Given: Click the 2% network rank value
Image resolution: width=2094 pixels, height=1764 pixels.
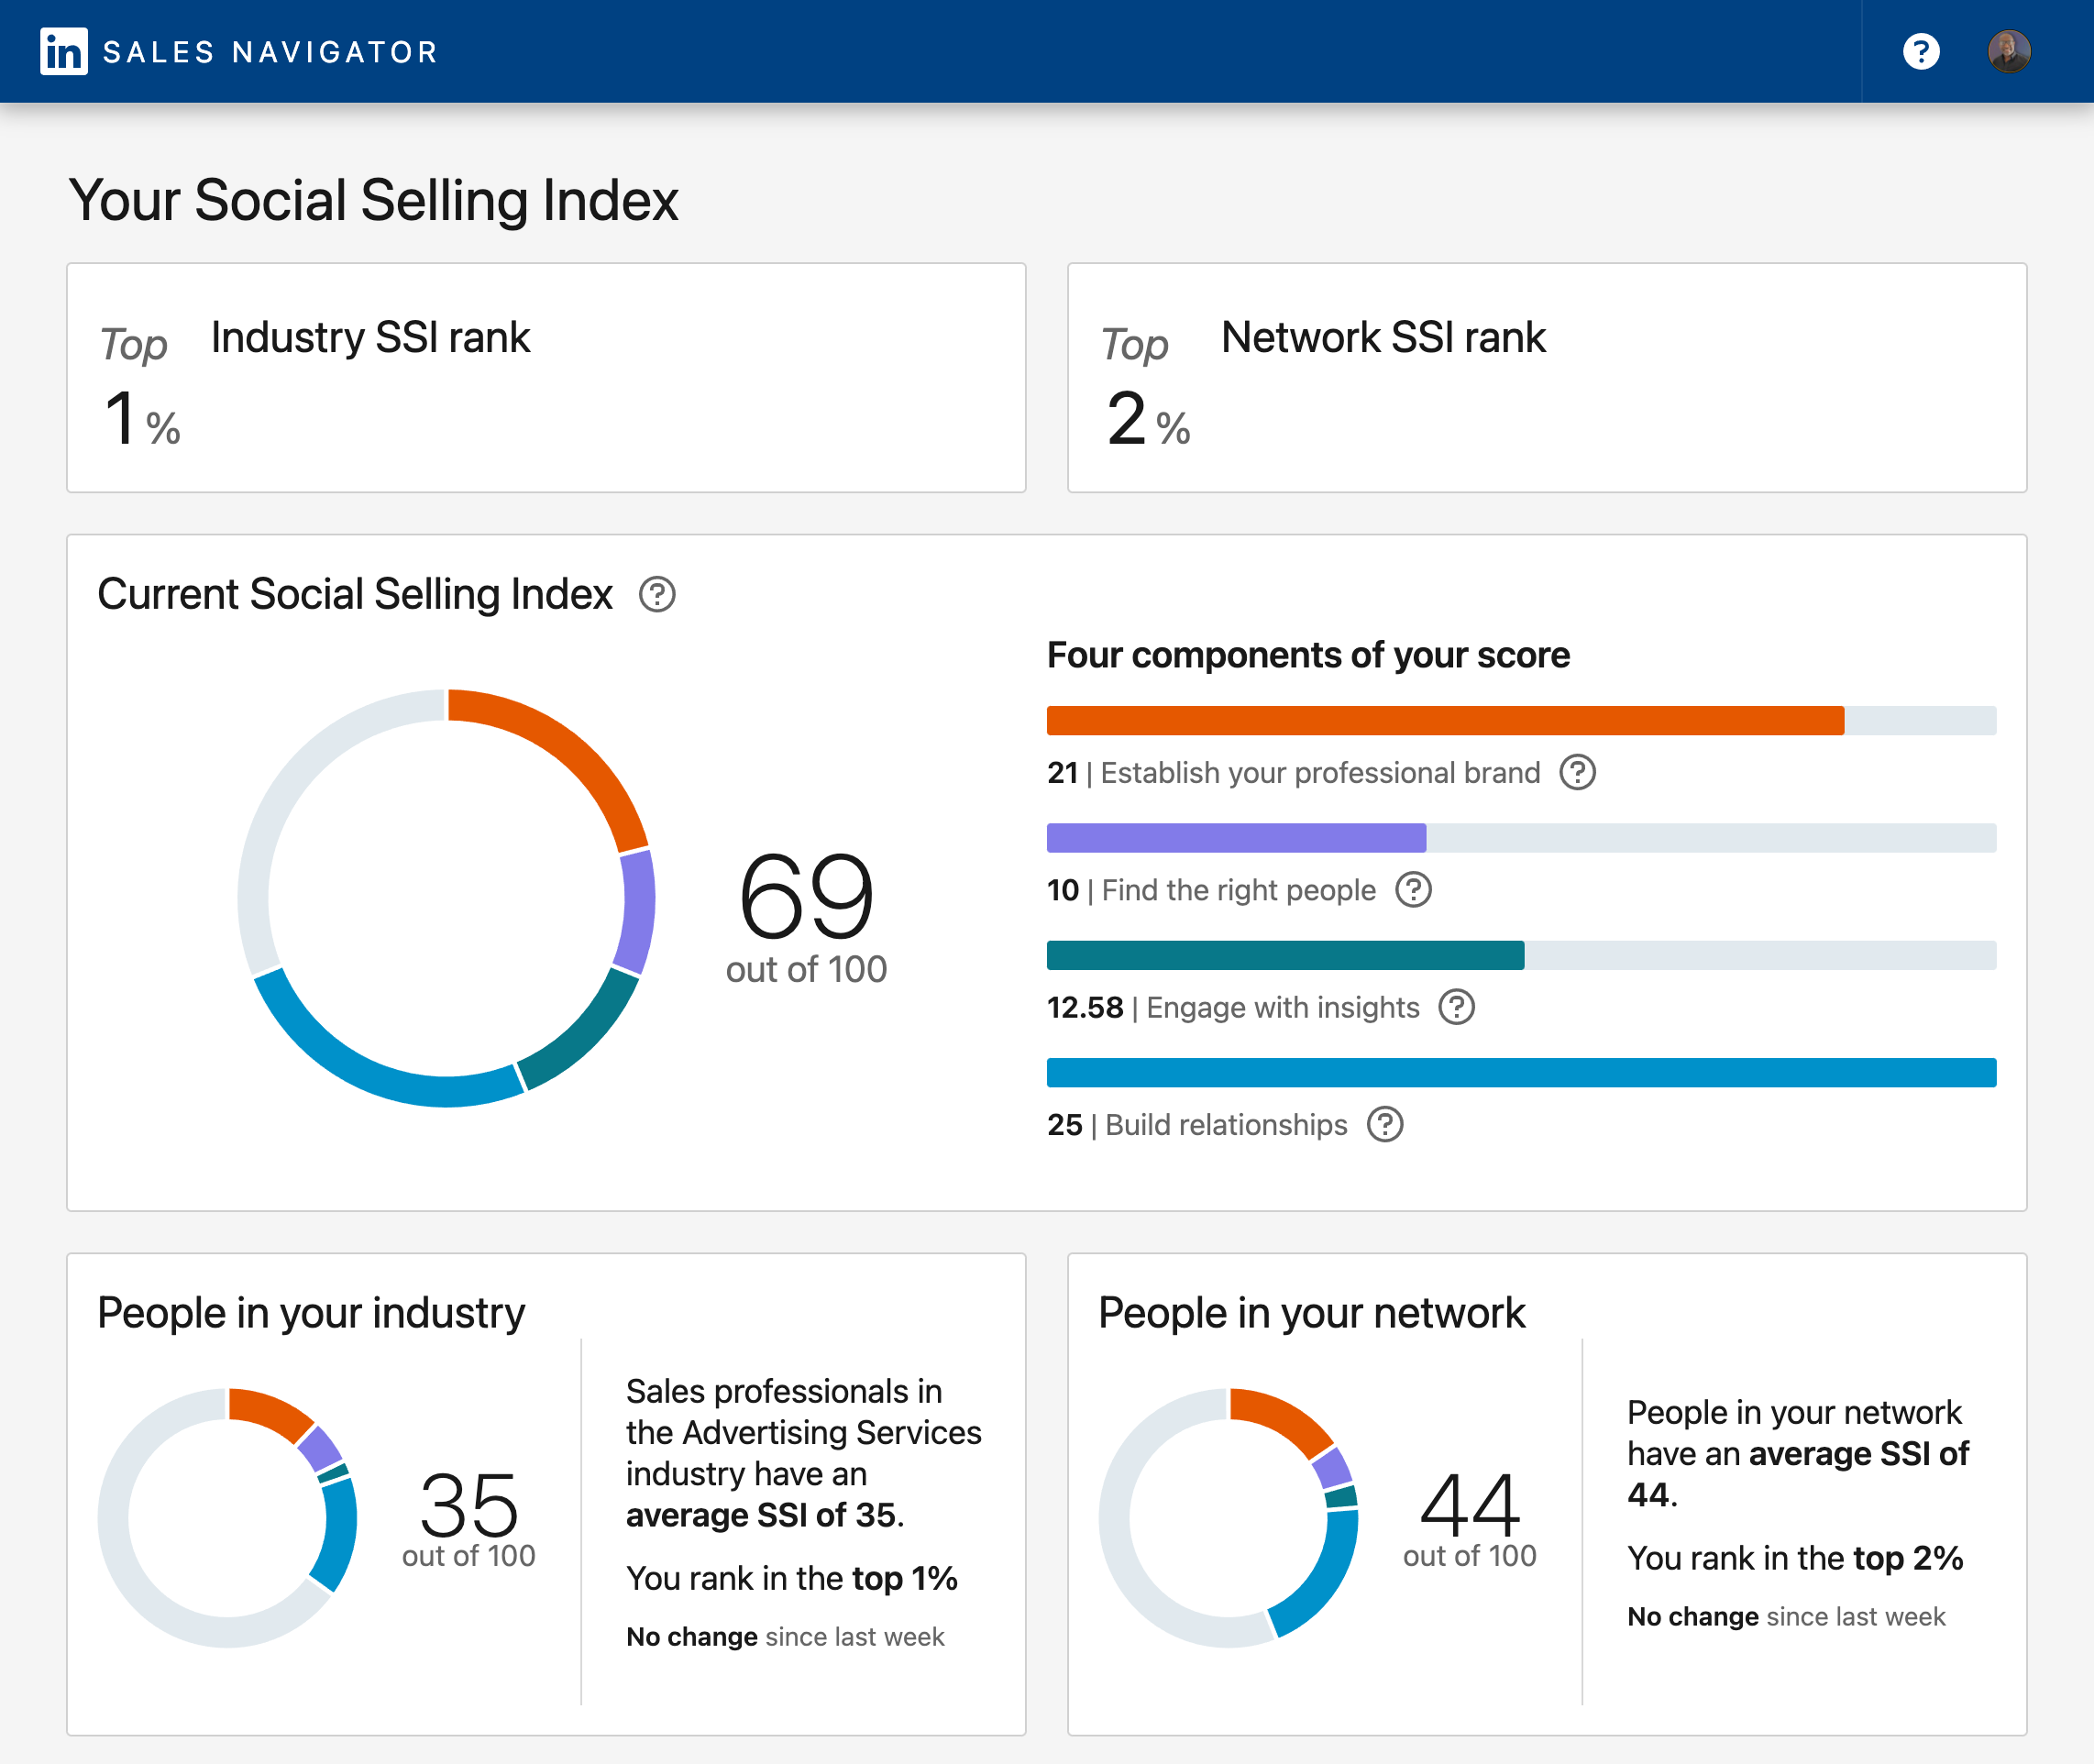Looking at the screenshot, I should 1148,418.
